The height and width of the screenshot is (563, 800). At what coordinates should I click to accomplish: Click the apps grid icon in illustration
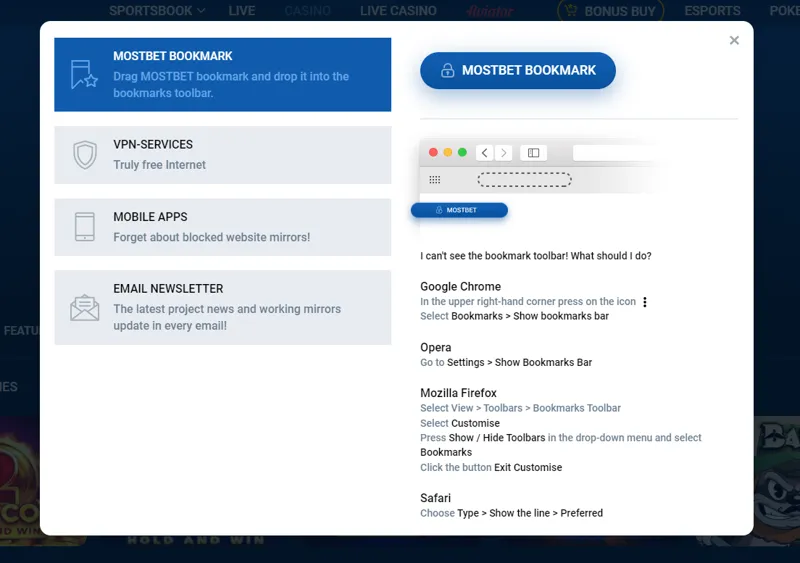[x=435, y=180]
